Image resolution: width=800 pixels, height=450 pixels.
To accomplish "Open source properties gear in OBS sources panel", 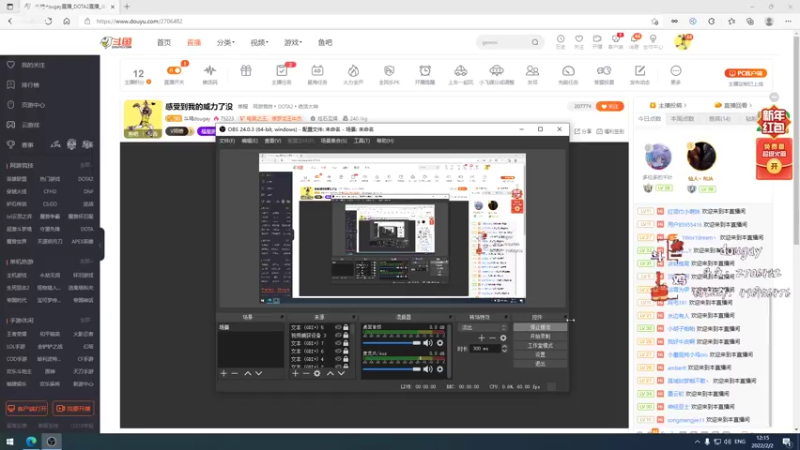I will tap(317, 373).
